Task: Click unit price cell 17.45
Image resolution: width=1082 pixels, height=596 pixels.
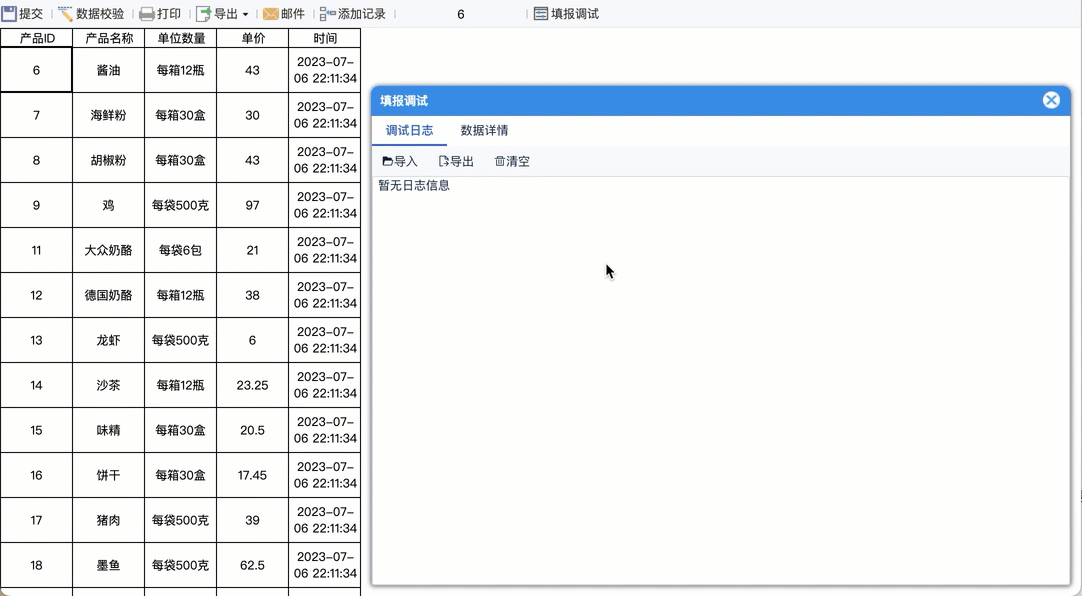Action: point(253,475)
